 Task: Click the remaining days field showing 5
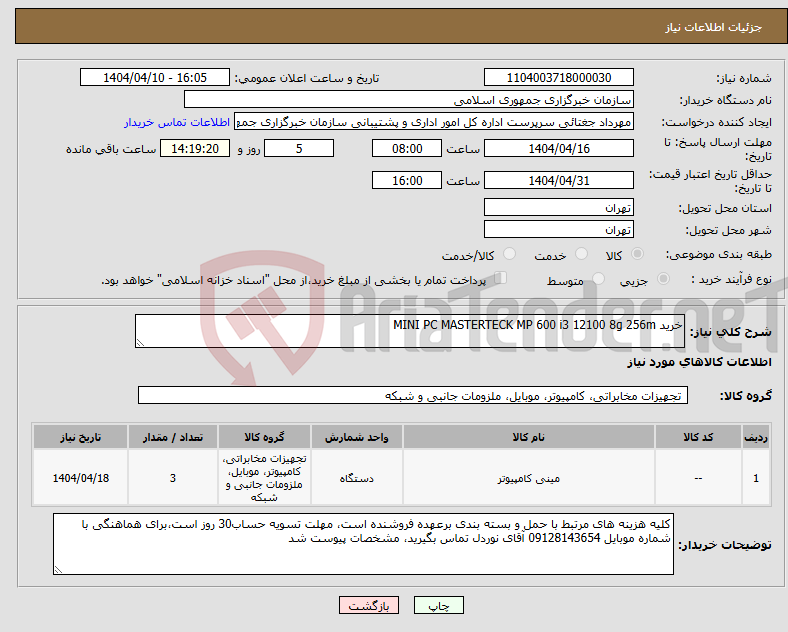(299, 149)
